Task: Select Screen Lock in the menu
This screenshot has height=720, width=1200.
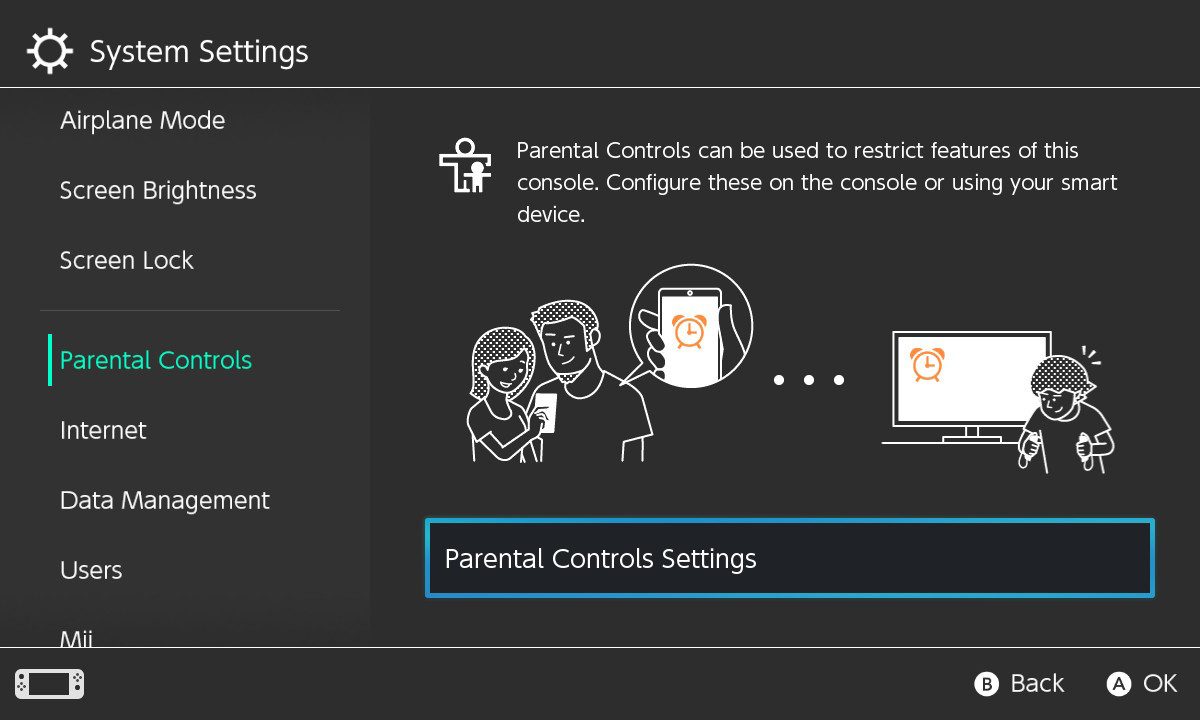Action: click(x=127, y=260)
